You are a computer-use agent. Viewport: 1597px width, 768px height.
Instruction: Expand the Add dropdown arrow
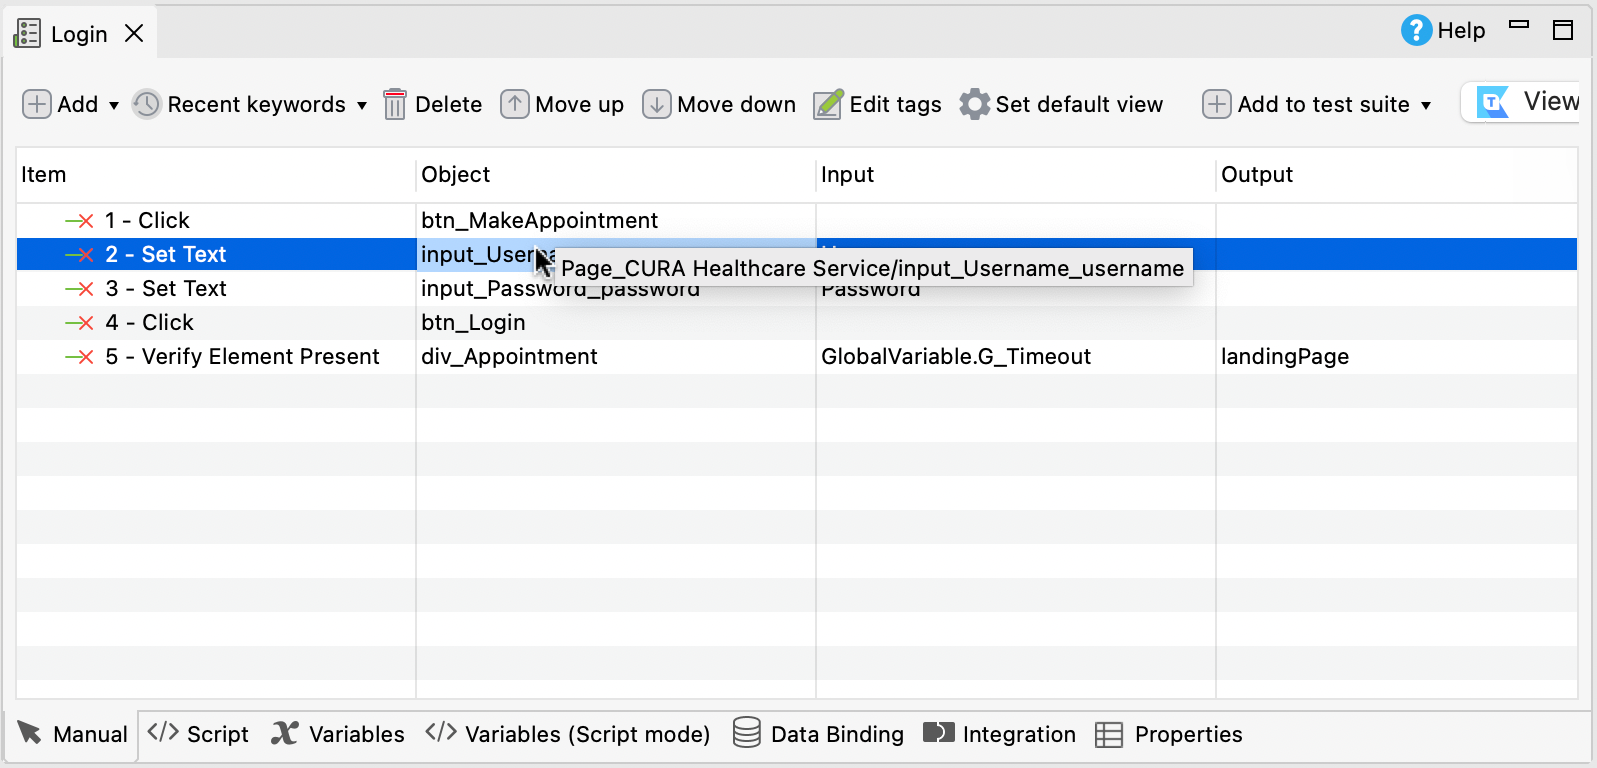tap(114, 105)
